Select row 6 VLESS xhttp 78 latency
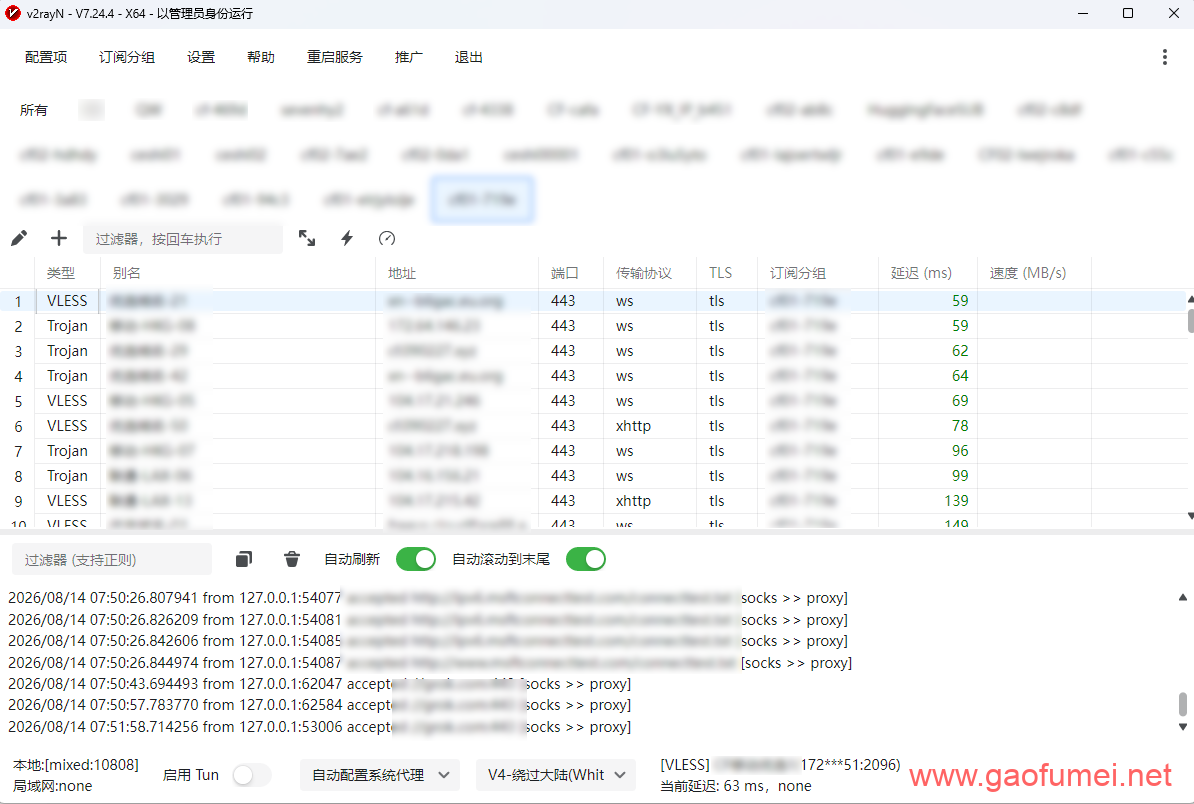 point(592,426)
